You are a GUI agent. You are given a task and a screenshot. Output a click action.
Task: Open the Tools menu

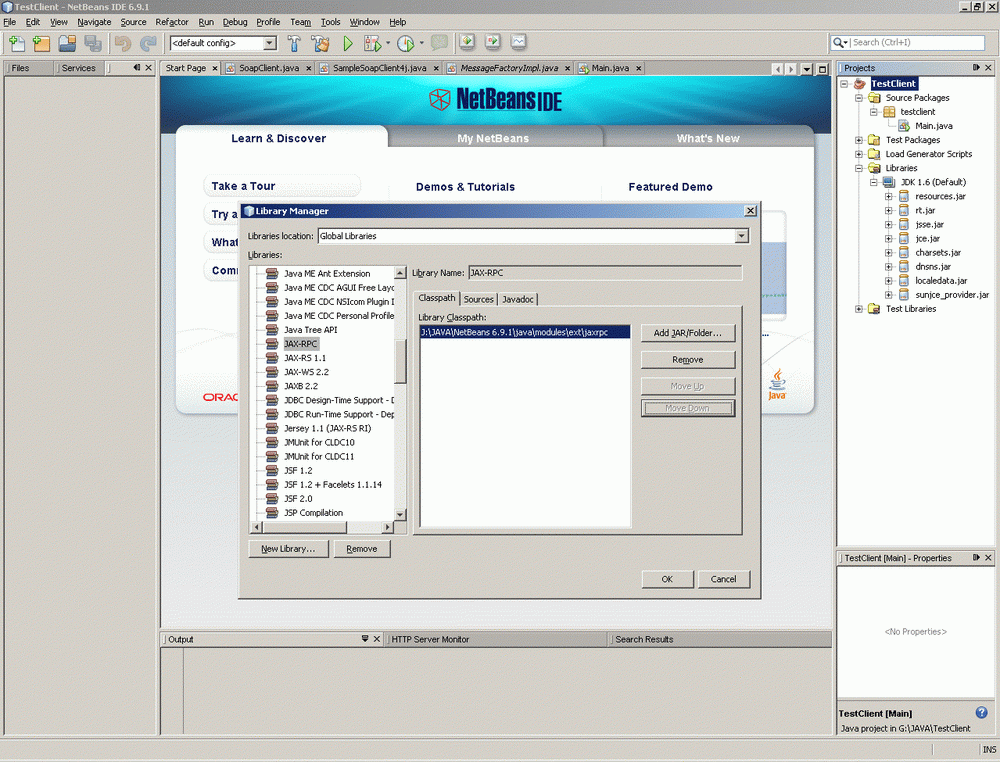click(330, 22)
